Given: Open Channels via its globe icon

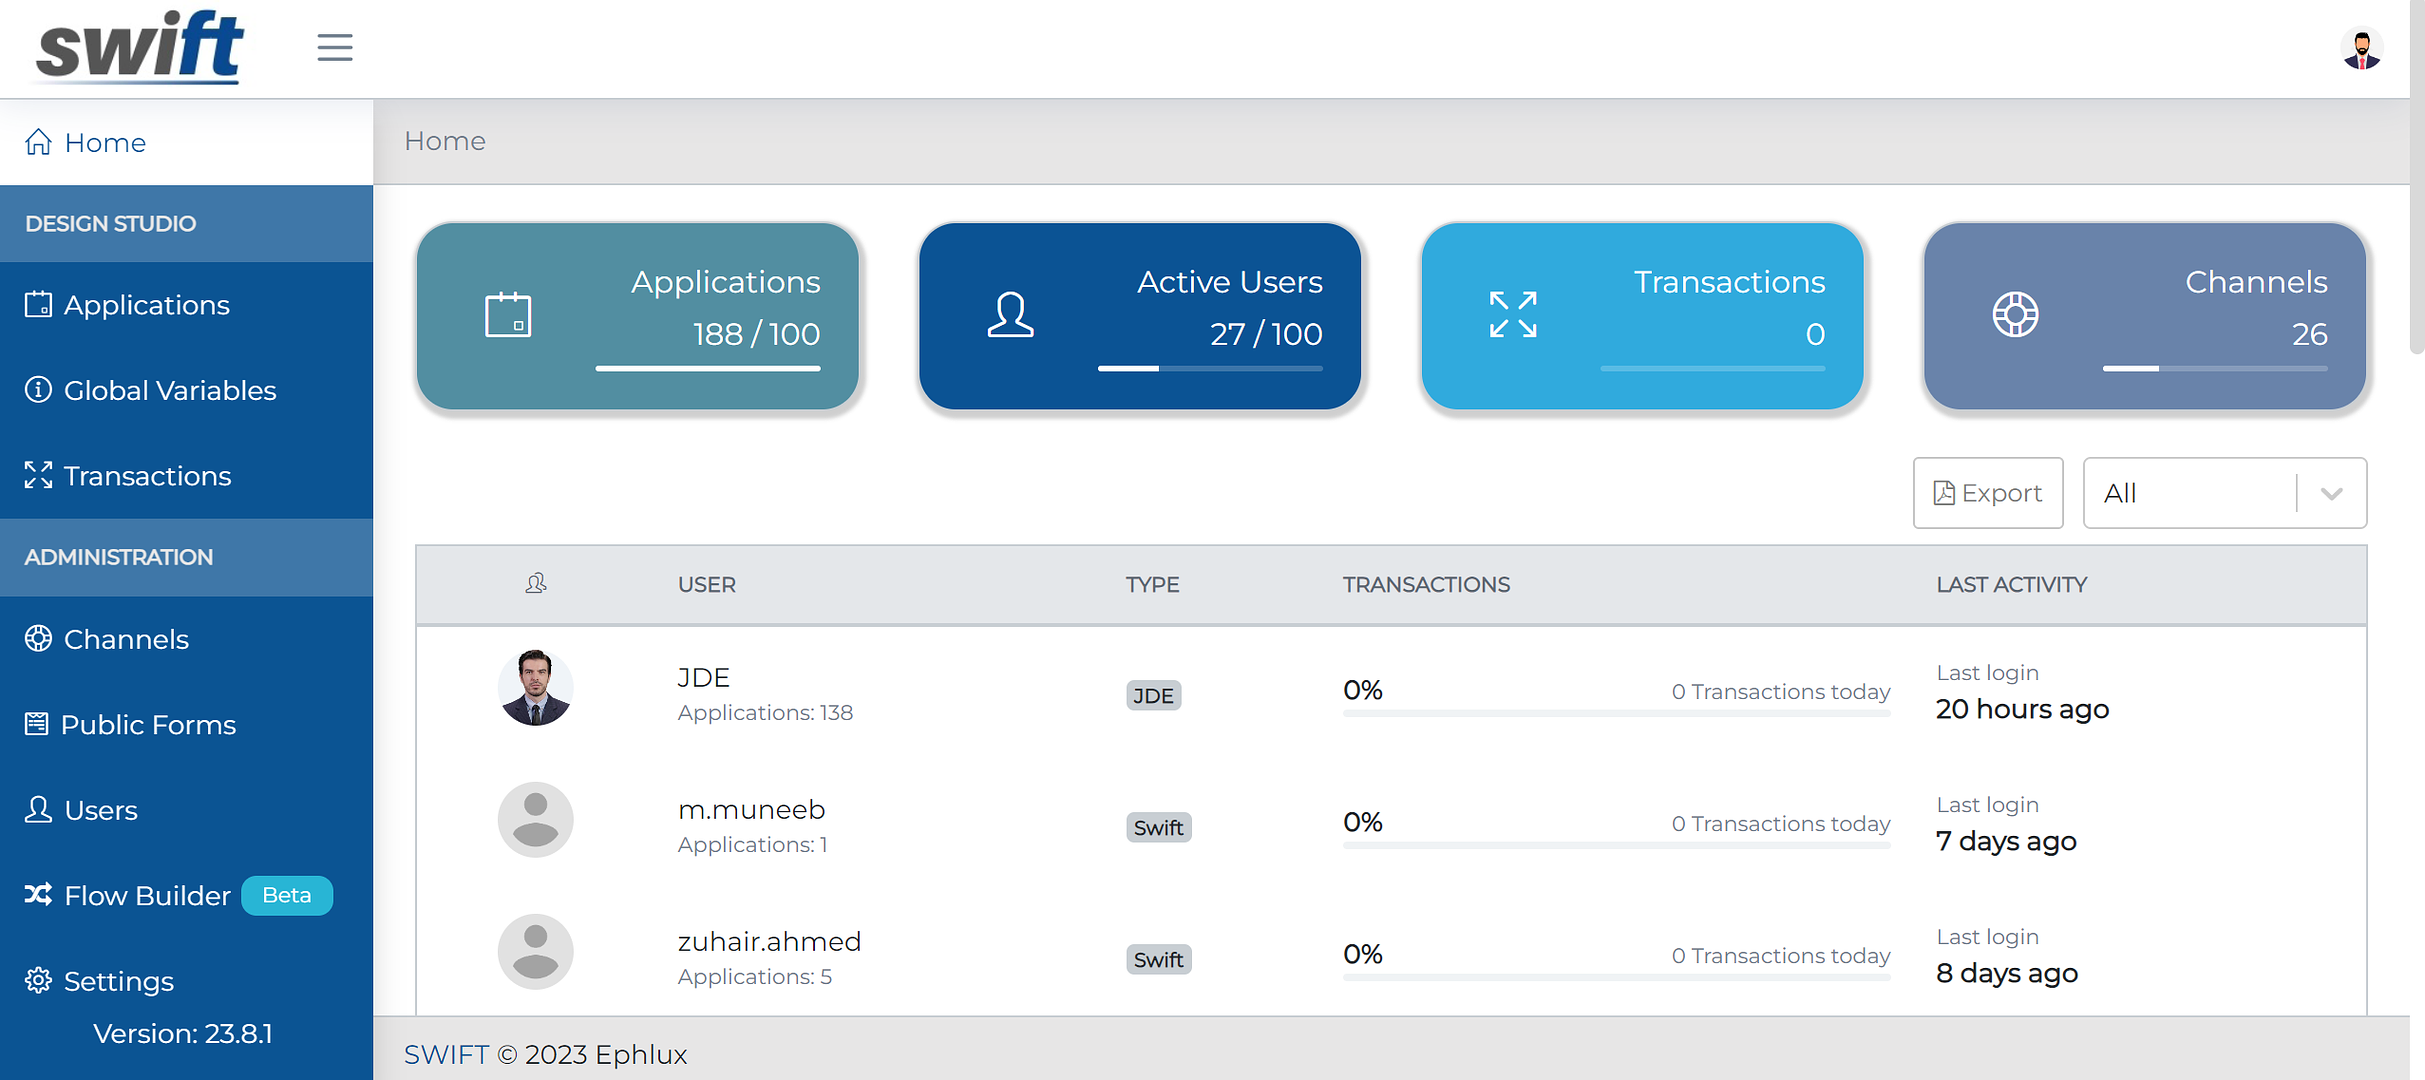Looking at the screenshot, I should click(x=38, y=638).
